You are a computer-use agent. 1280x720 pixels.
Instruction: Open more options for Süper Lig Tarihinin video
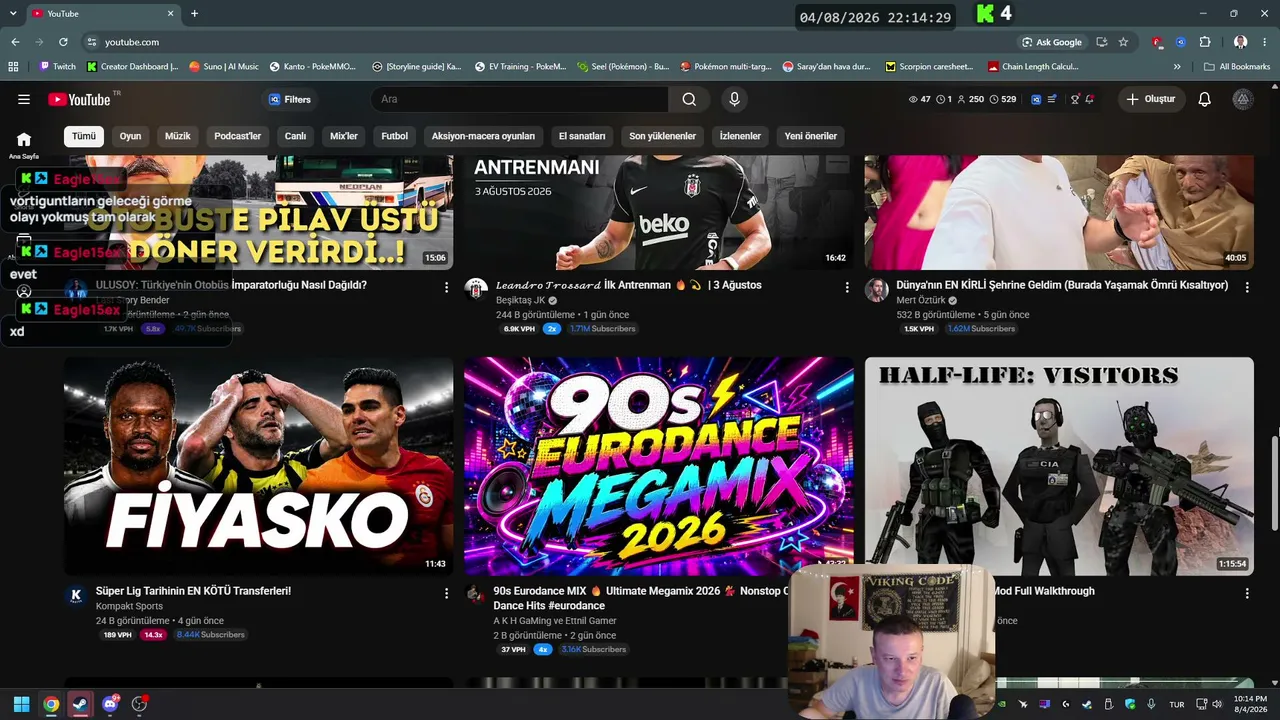tap(446, 593)
